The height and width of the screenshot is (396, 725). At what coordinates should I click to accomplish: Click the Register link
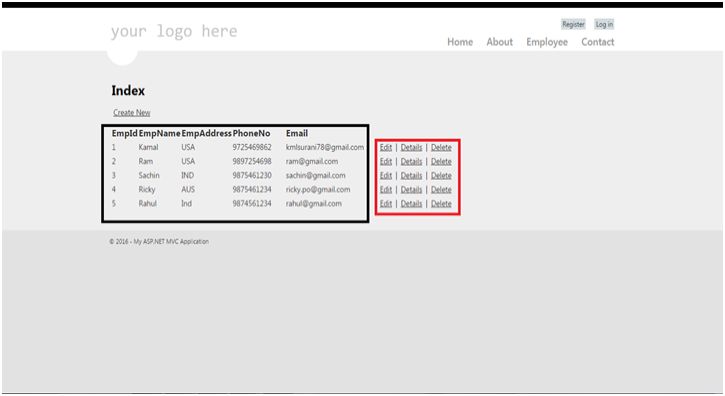(x=573, y=24)
